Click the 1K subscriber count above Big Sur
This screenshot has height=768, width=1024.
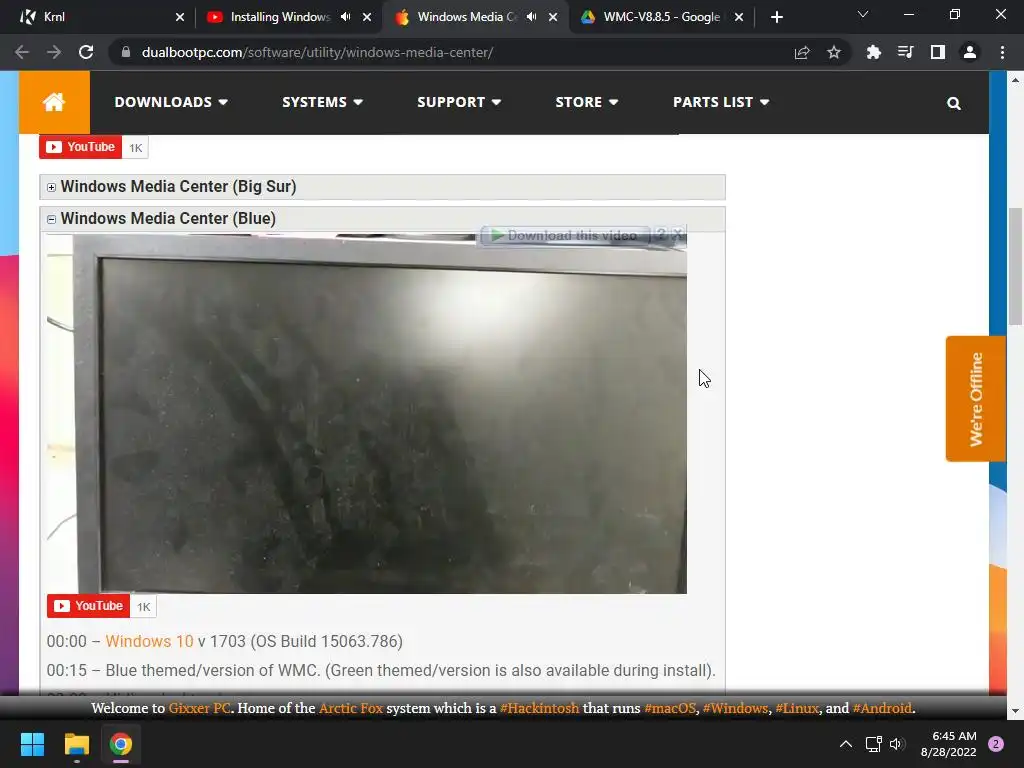[x=135, y=148]
